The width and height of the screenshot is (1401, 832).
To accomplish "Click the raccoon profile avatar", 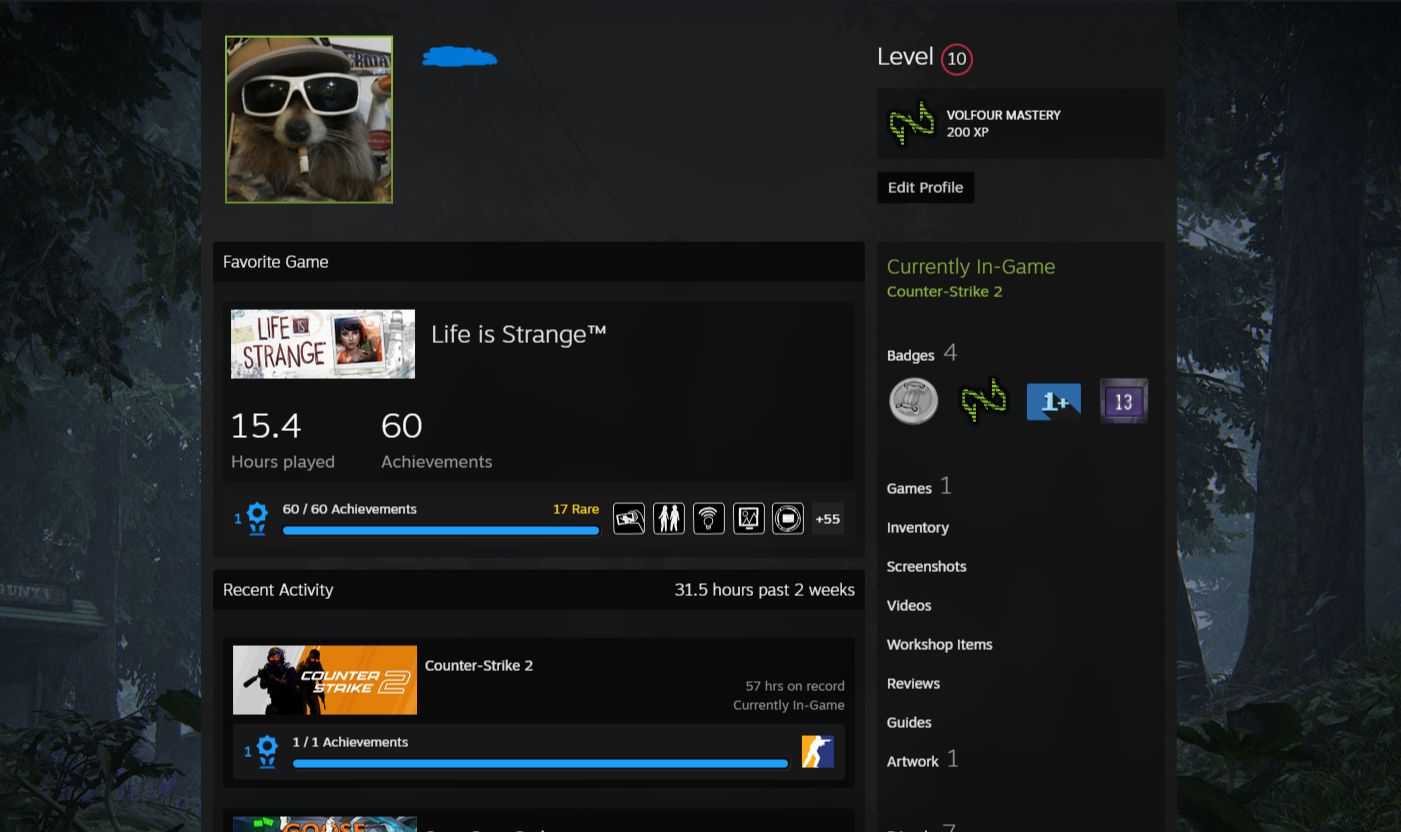I will coord(309,120).
